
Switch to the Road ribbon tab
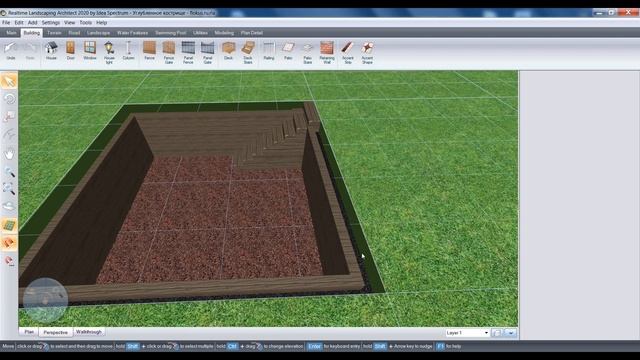[74, 33]
